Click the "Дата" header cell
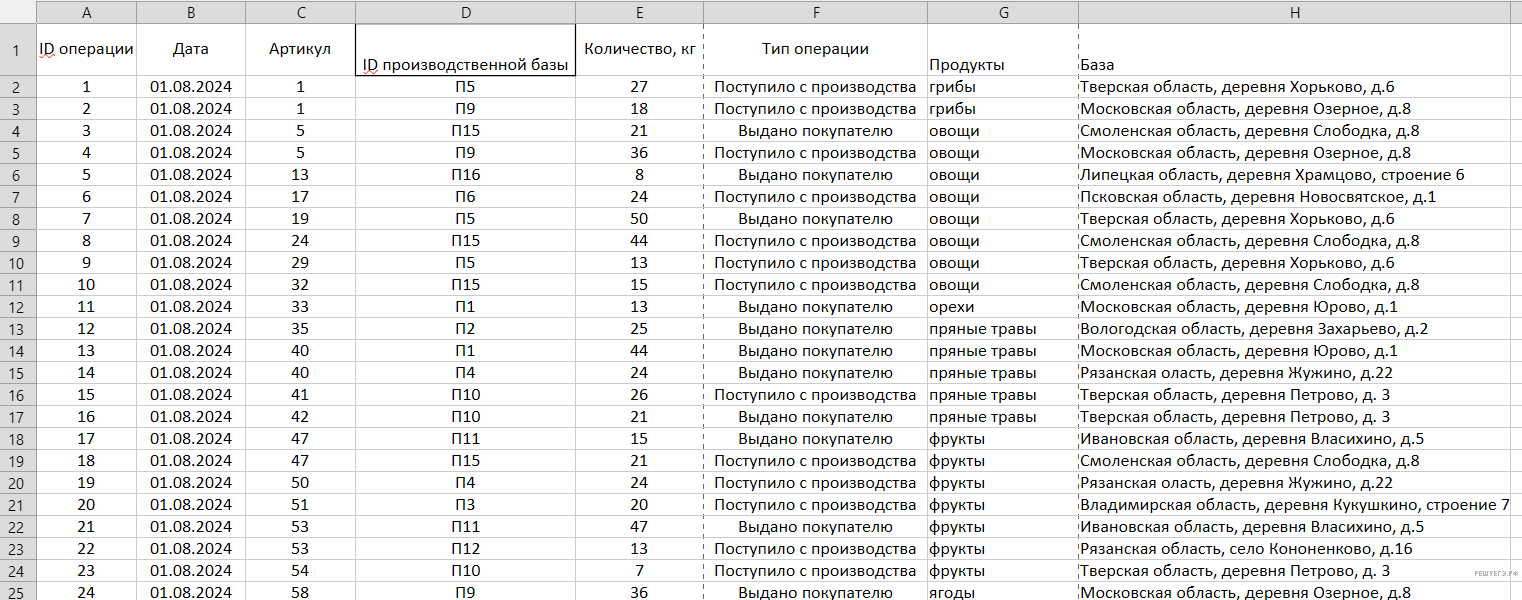1522x600 pixels. click(x=190, y=50)
